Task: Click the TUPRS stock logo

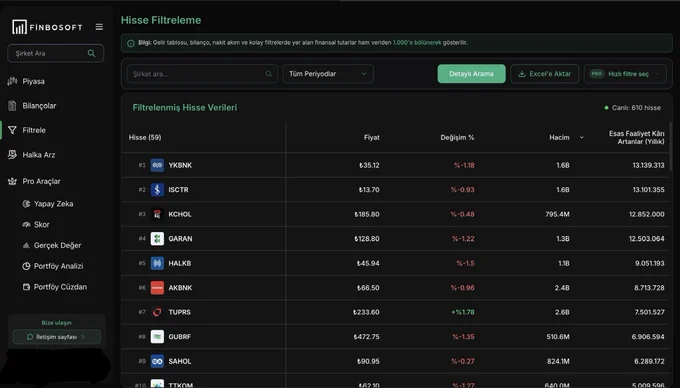Action: point(157,312)
